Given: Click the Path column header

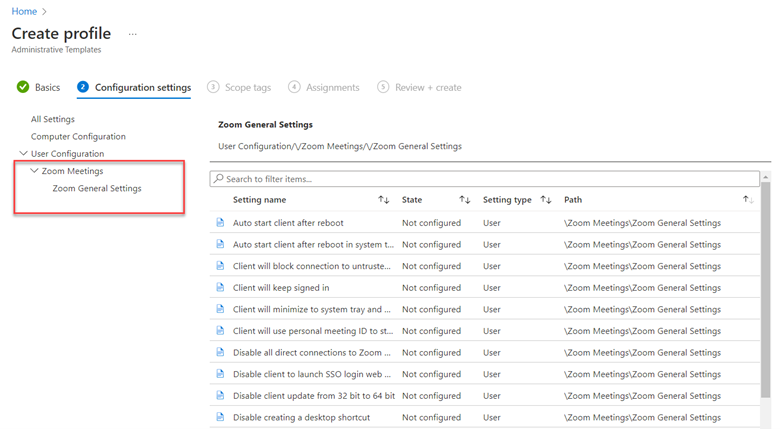Looking at the screenshot, I should [x=573, y=200].
